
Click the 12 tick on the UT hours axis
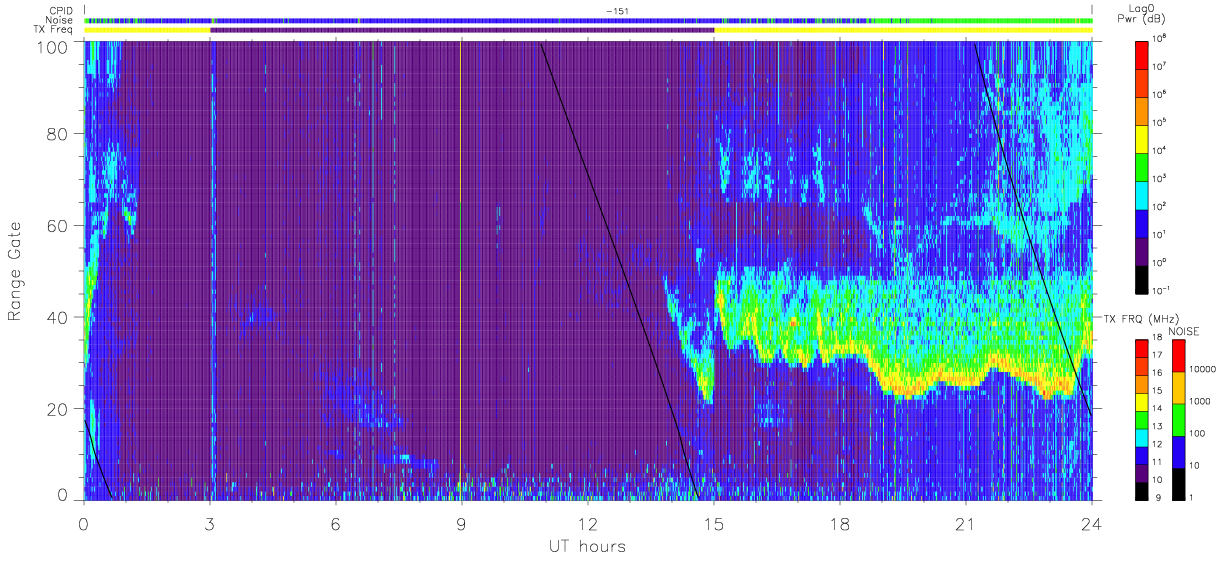point(588,523)
